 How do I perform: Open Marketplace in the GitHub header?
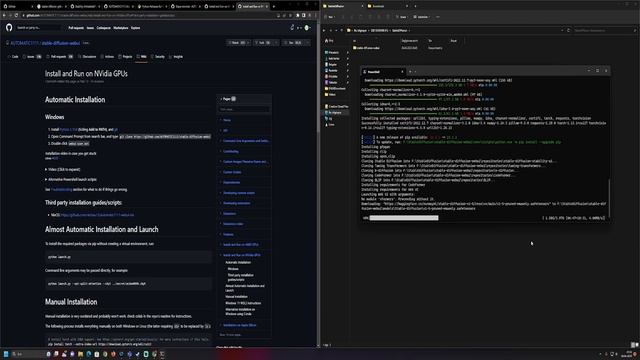[120, 28]
